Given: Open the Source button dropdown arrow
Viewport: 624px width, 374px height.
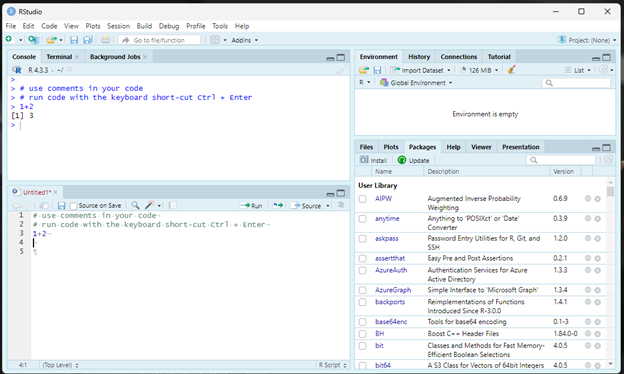Looking at the screenshot, I should point(328,206).
